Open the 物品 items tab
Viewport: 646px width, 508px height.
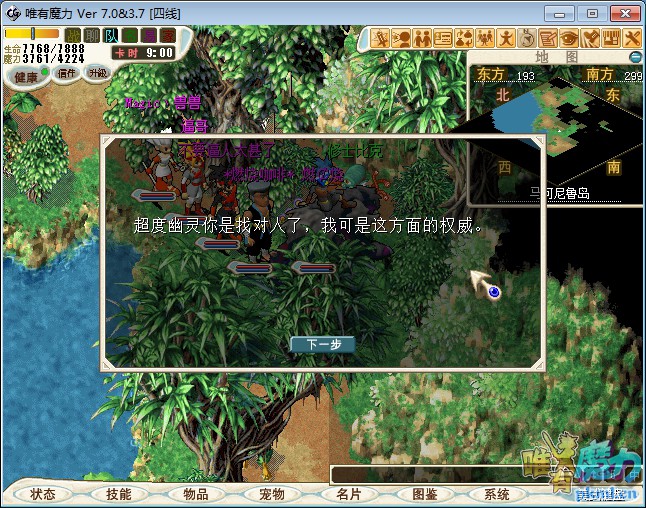196,494
